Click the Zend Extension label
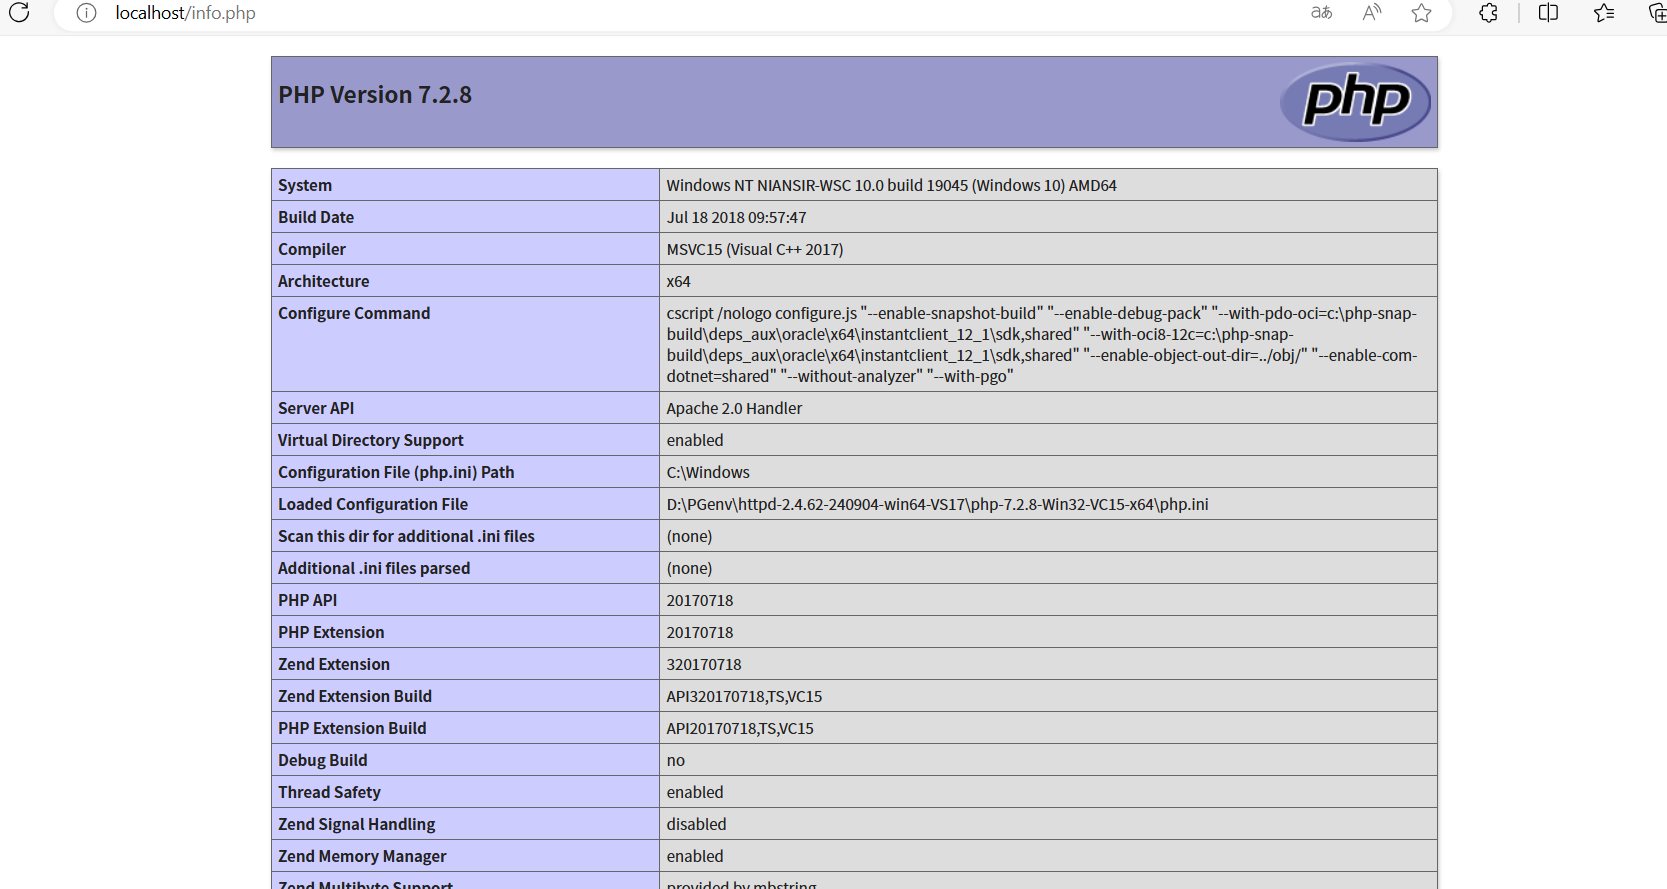 (x=334, y=664)
